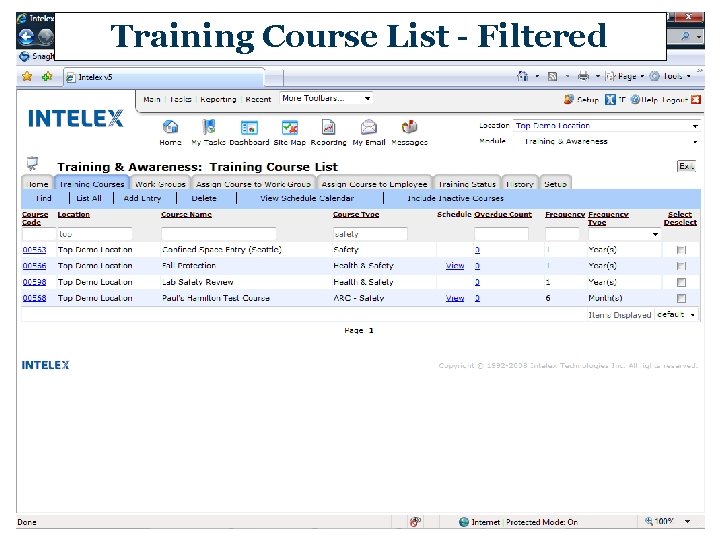720x540 pixels.
Task: Switch to the Work Groups tab
Action: coord(160,184)
